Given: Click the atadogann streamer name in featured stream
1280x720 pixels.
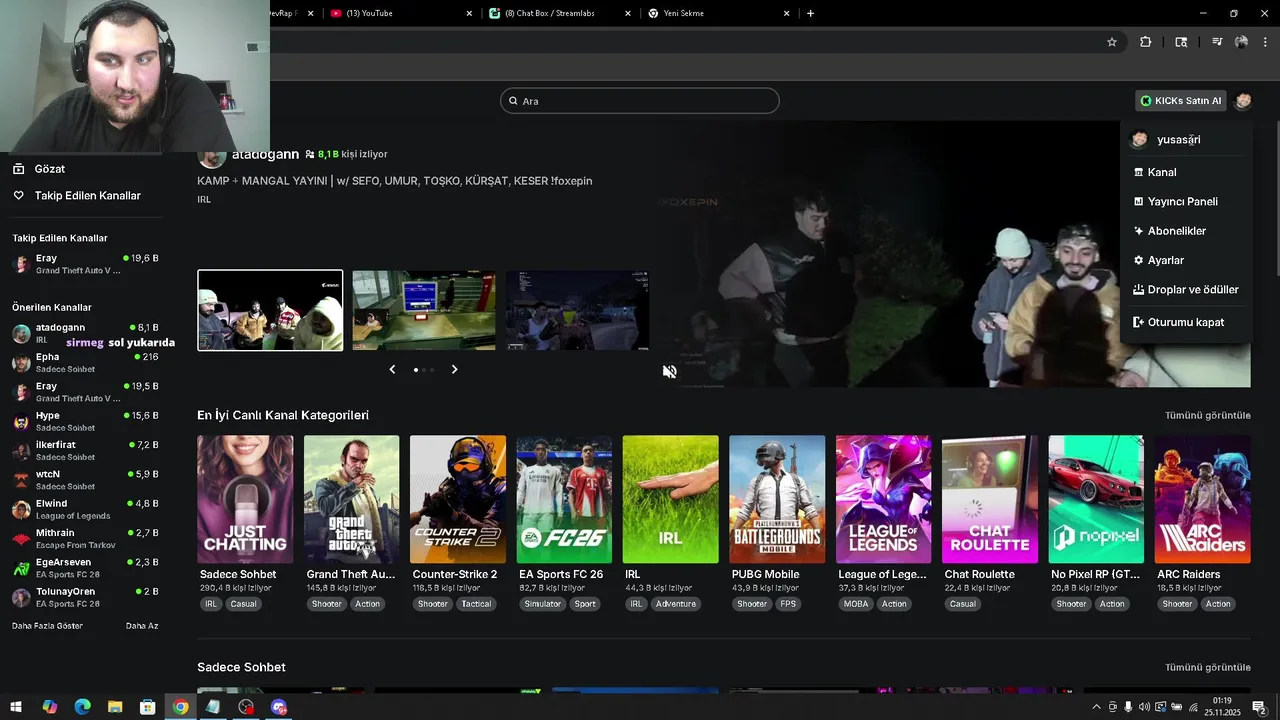Looking at the screenshot, I should click(x=265, y=154).
